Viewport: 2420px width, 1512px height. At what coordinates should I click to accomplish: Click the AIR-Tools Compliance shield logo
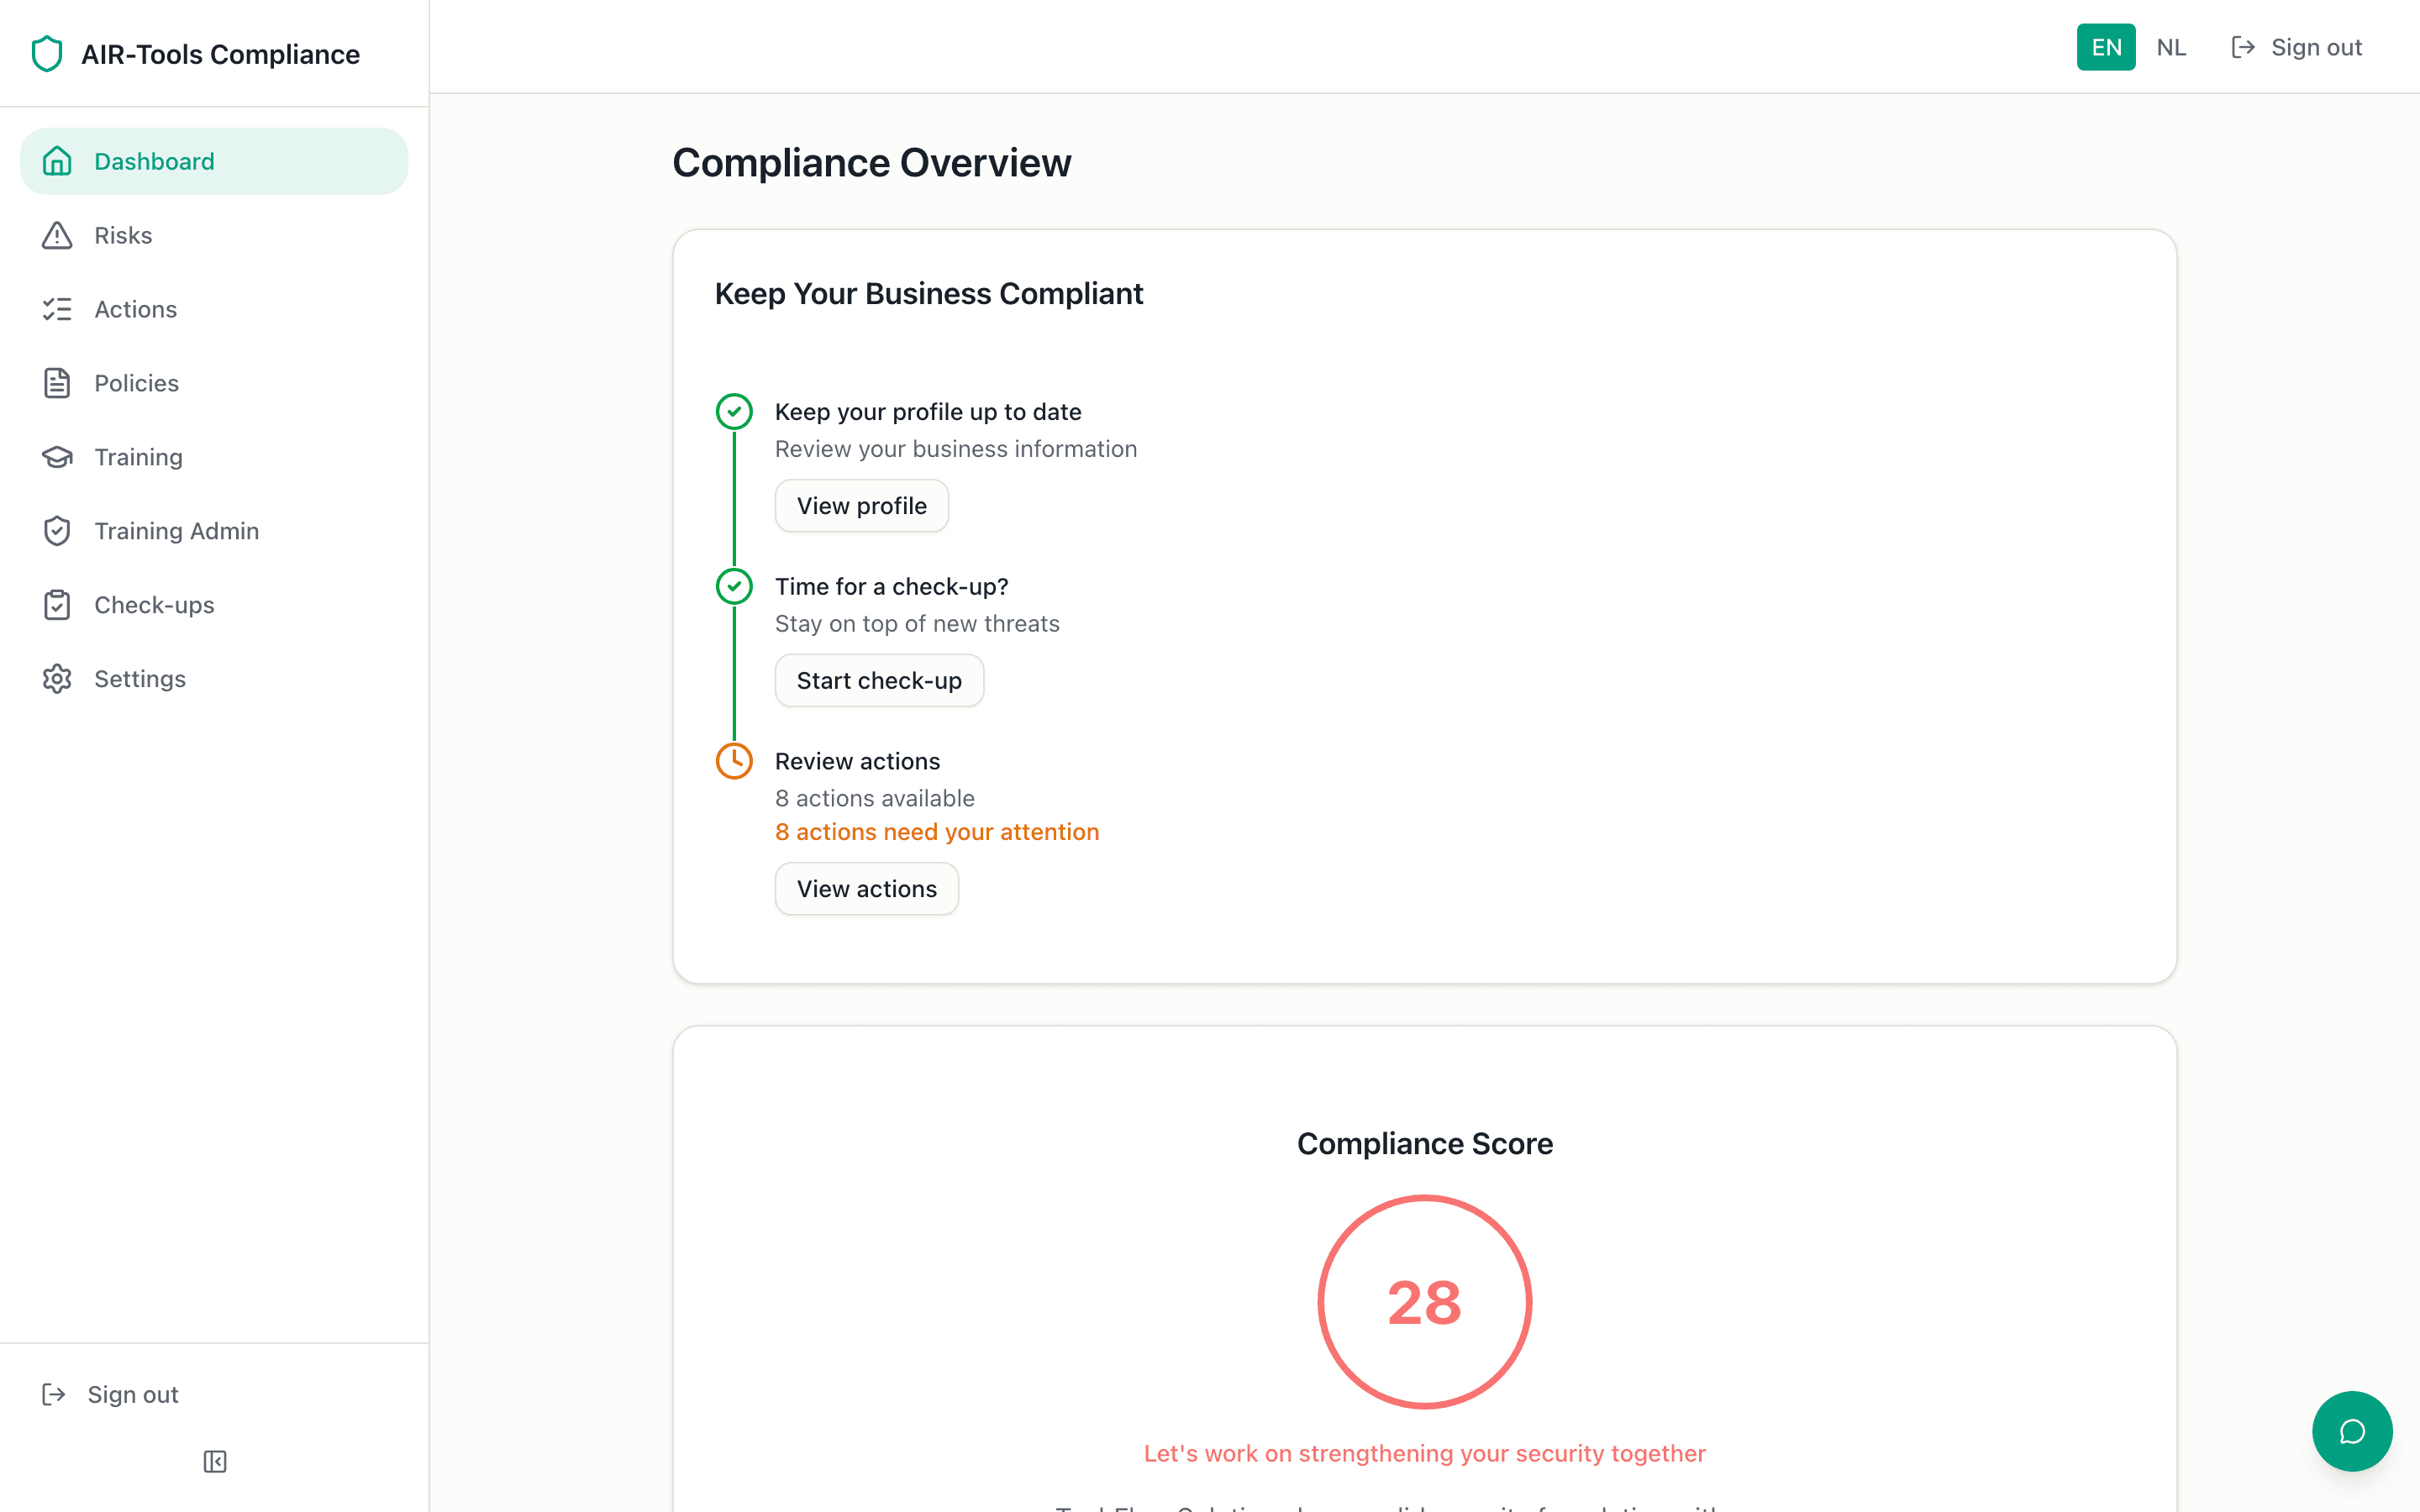click(x=48, y=54)
